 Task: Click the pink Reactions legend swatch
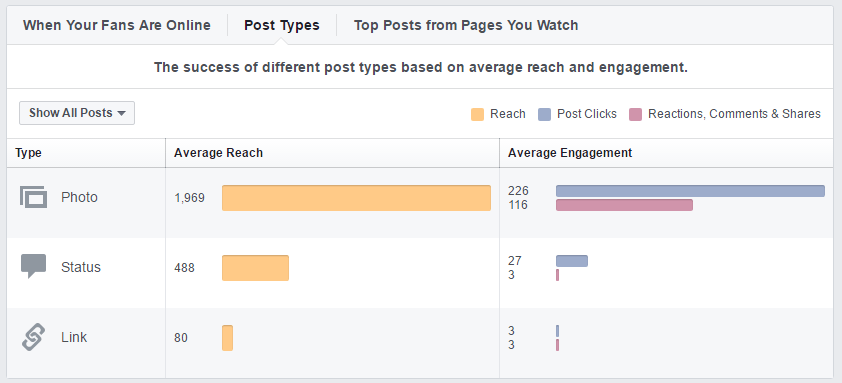[x=635, y=114]
